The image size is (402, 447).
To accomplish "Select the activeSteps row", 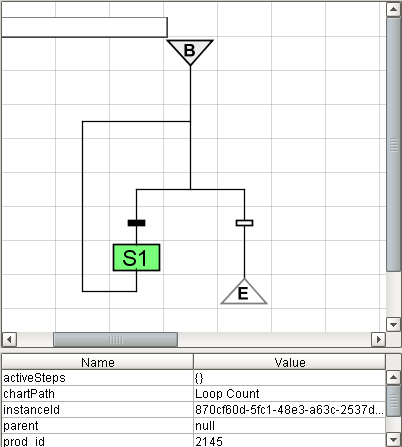I will click(x=194, y=378).
